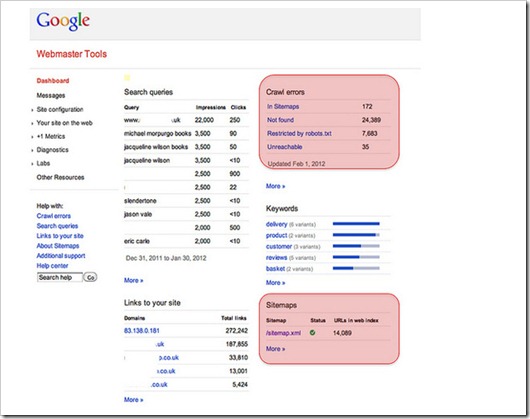
Task: Expand the Site configuration menu
Action: (59, 109)
